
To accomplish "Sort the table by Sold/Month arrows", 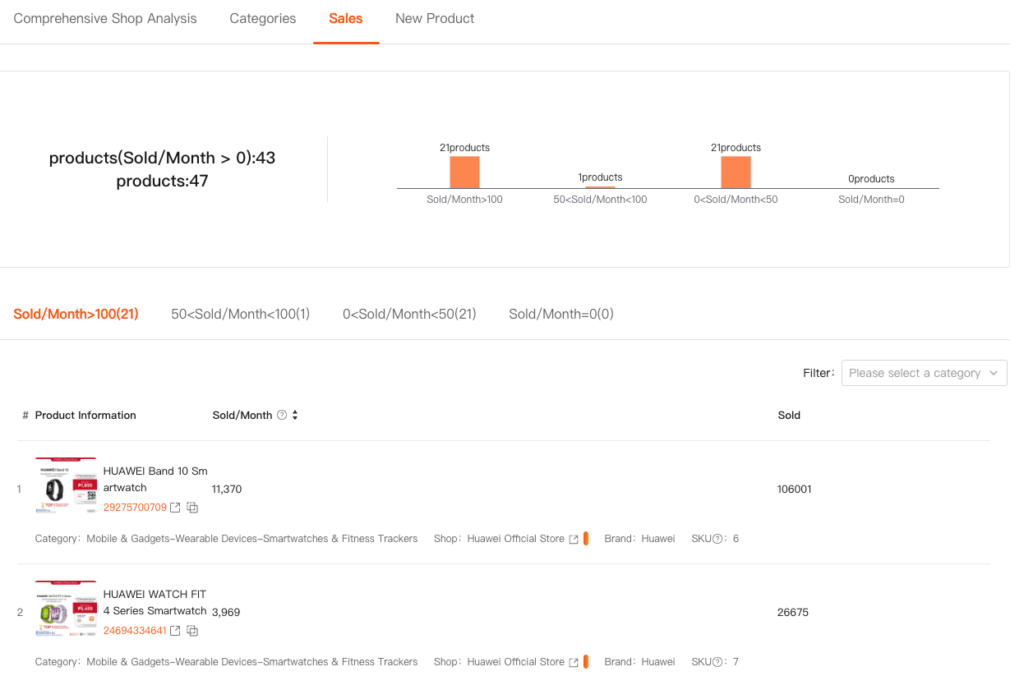I will [x=295, y=416].
